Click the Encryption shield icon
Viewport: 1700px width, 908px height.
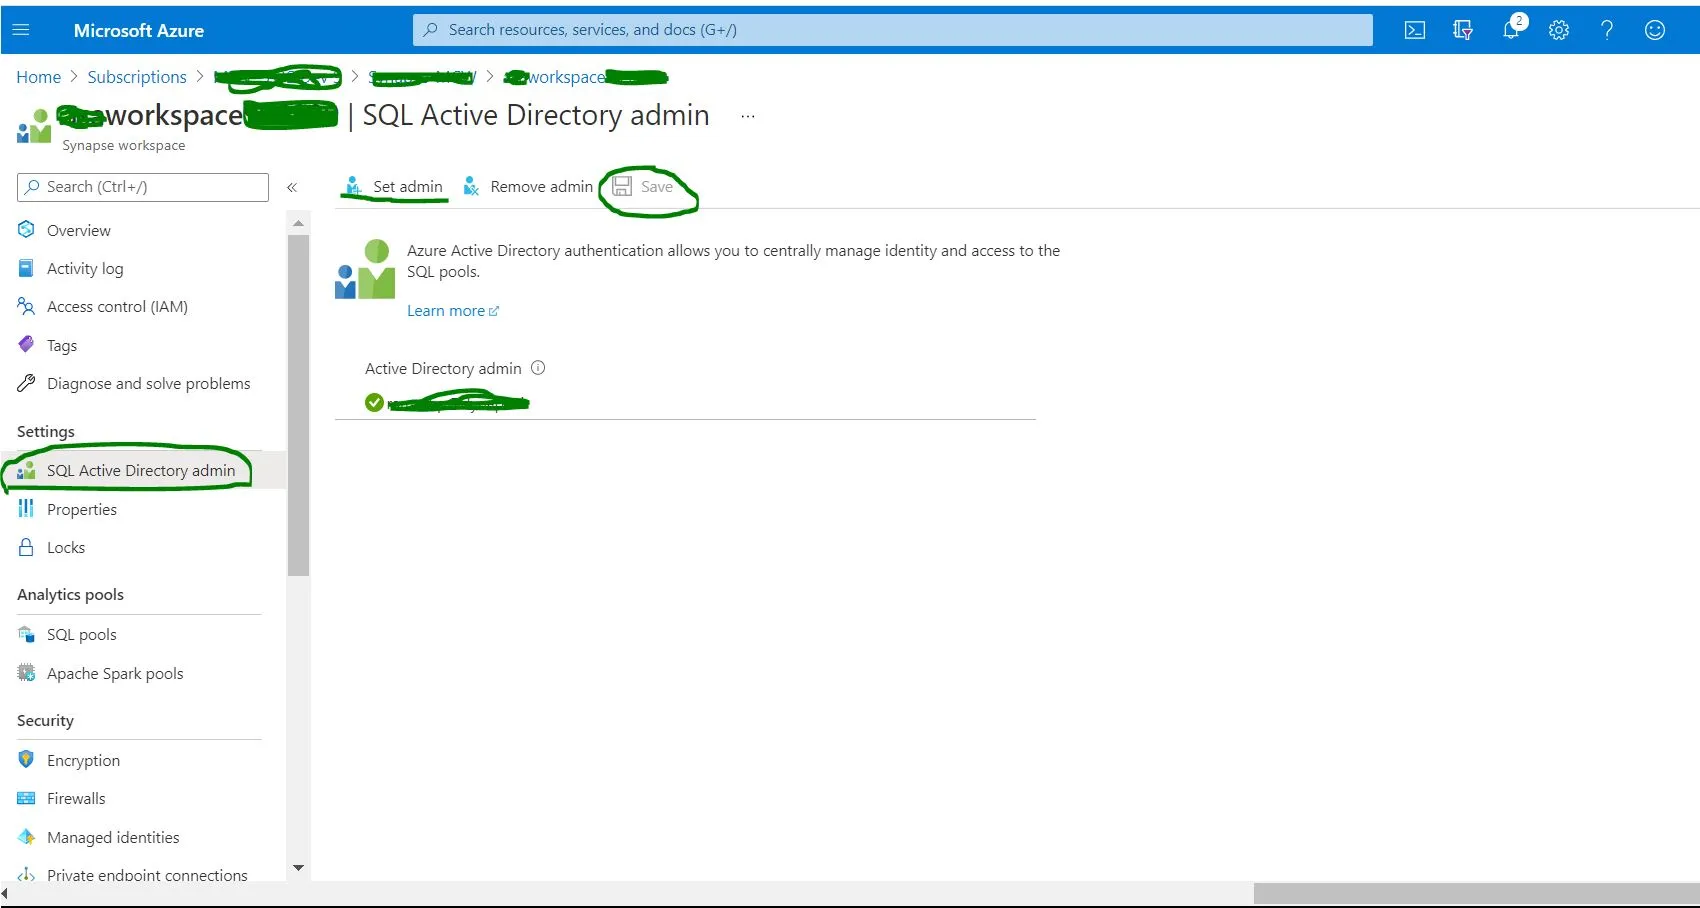(26, 760)
